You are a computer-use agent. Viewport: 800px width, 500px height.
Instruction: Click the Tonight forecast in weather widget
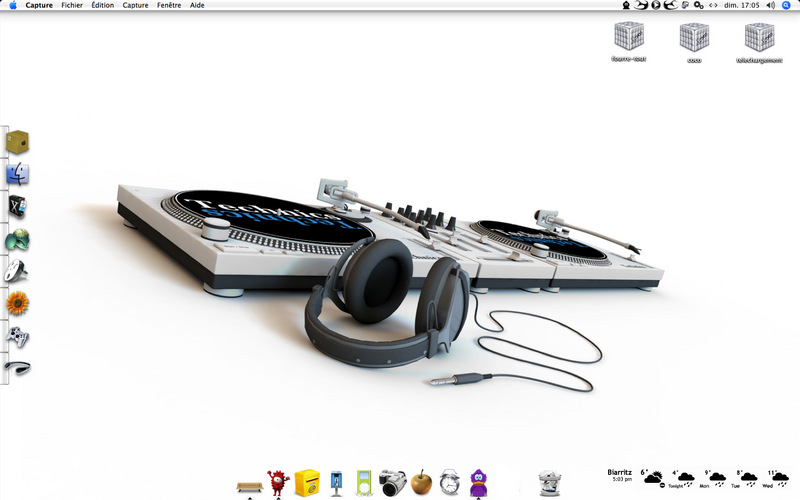coord(682,479)
